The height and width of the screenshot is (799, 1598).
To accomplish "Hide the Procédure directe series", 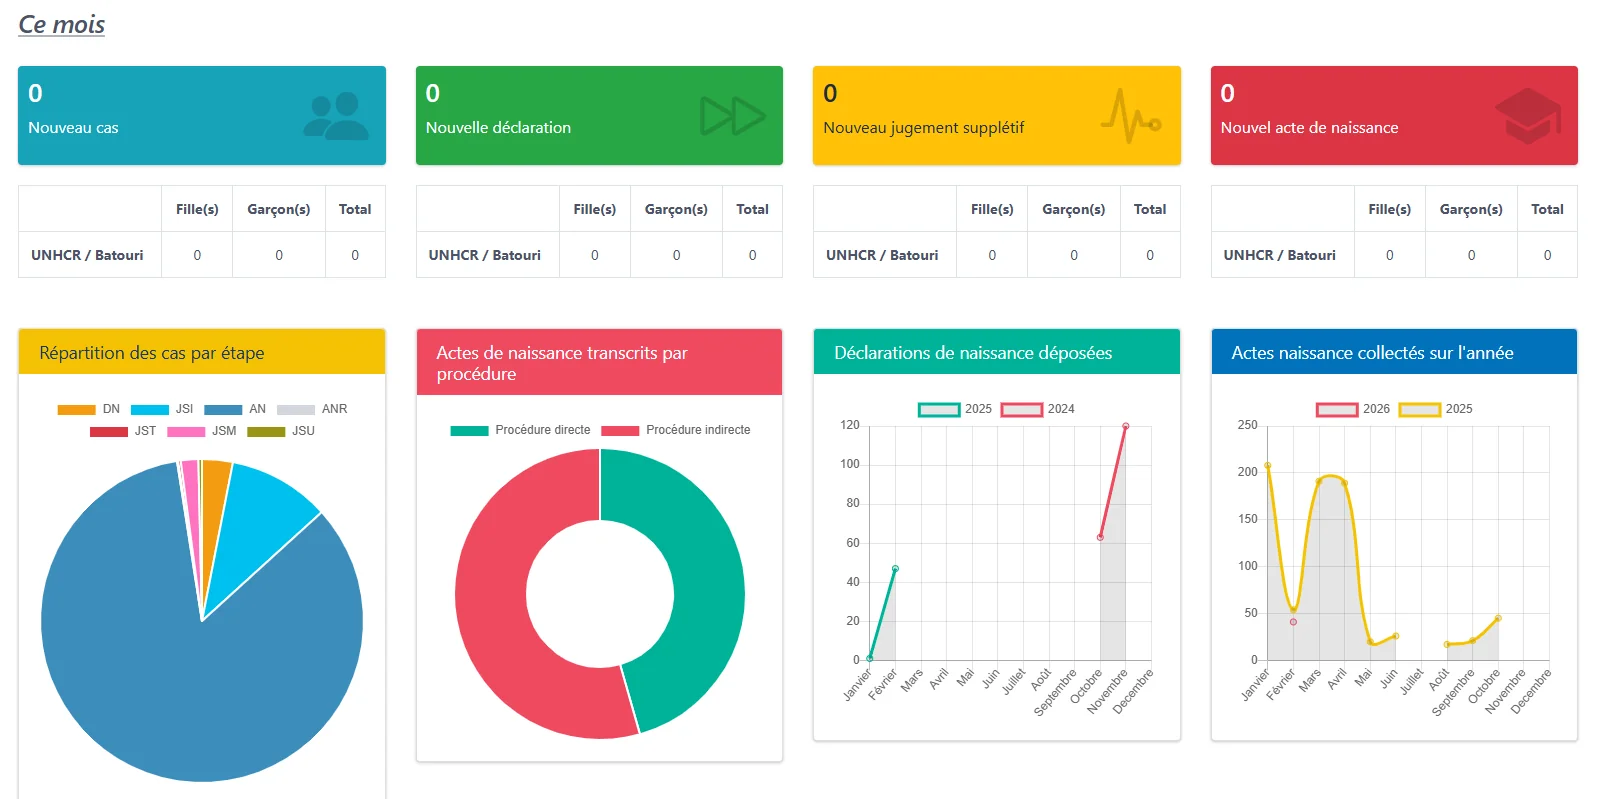I will point(520,430).
